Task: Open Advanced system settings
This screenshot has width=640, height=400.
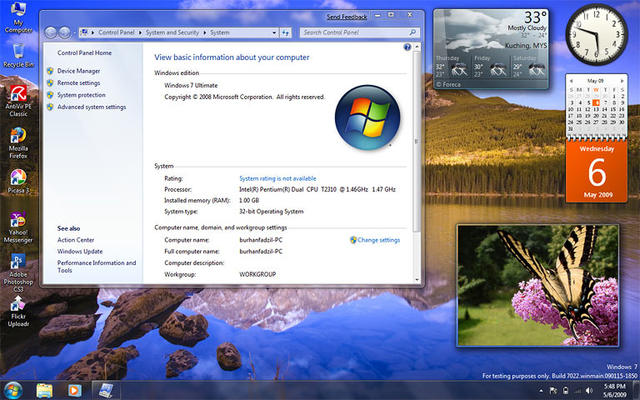Action: click(91, 107)
